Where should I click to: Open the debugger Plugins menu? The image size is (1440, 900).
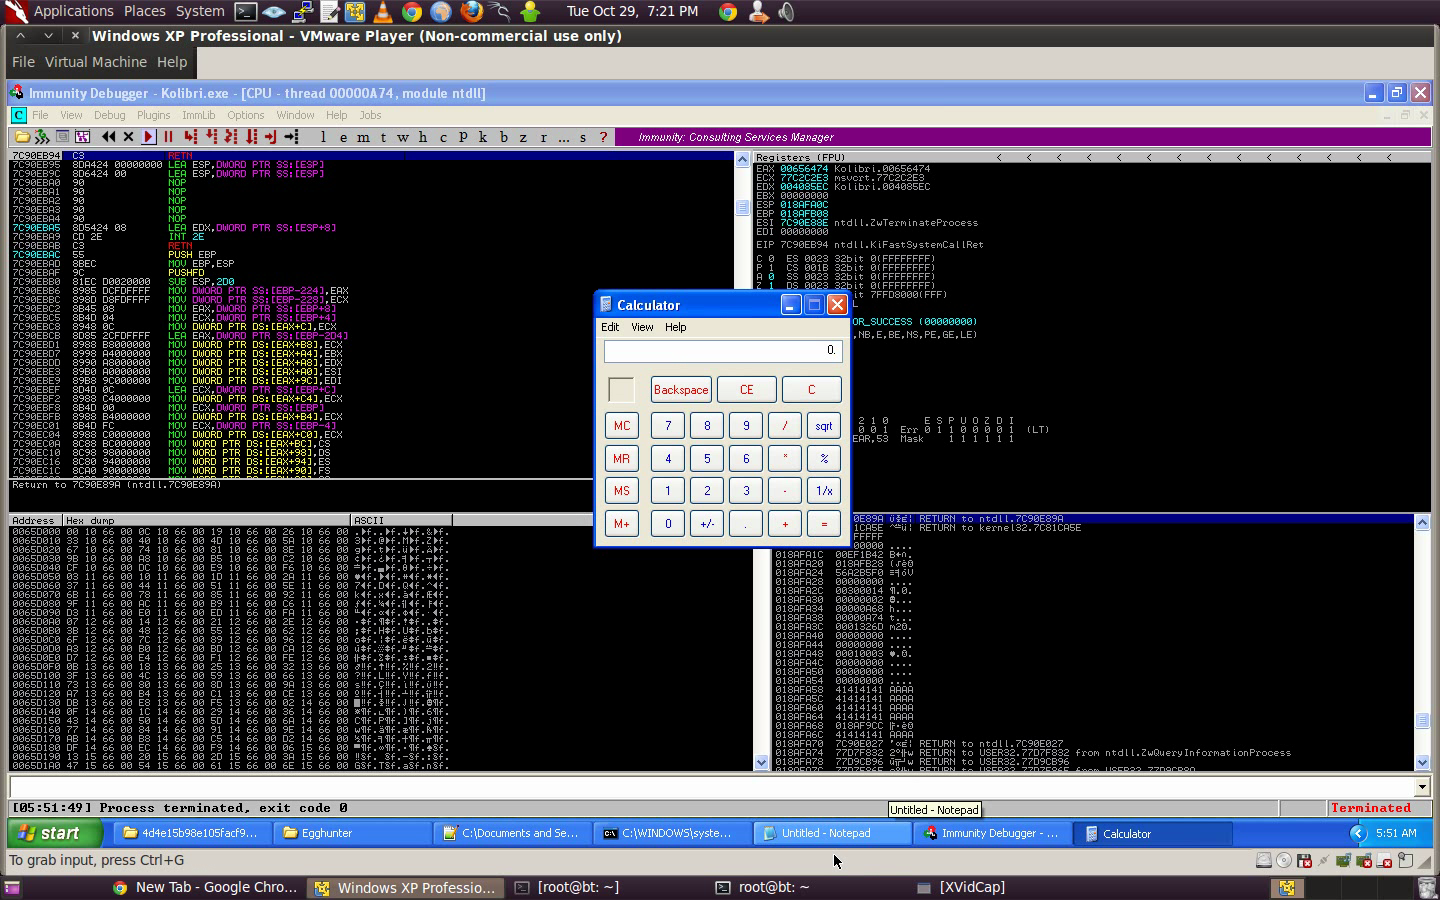coord(153,115)
